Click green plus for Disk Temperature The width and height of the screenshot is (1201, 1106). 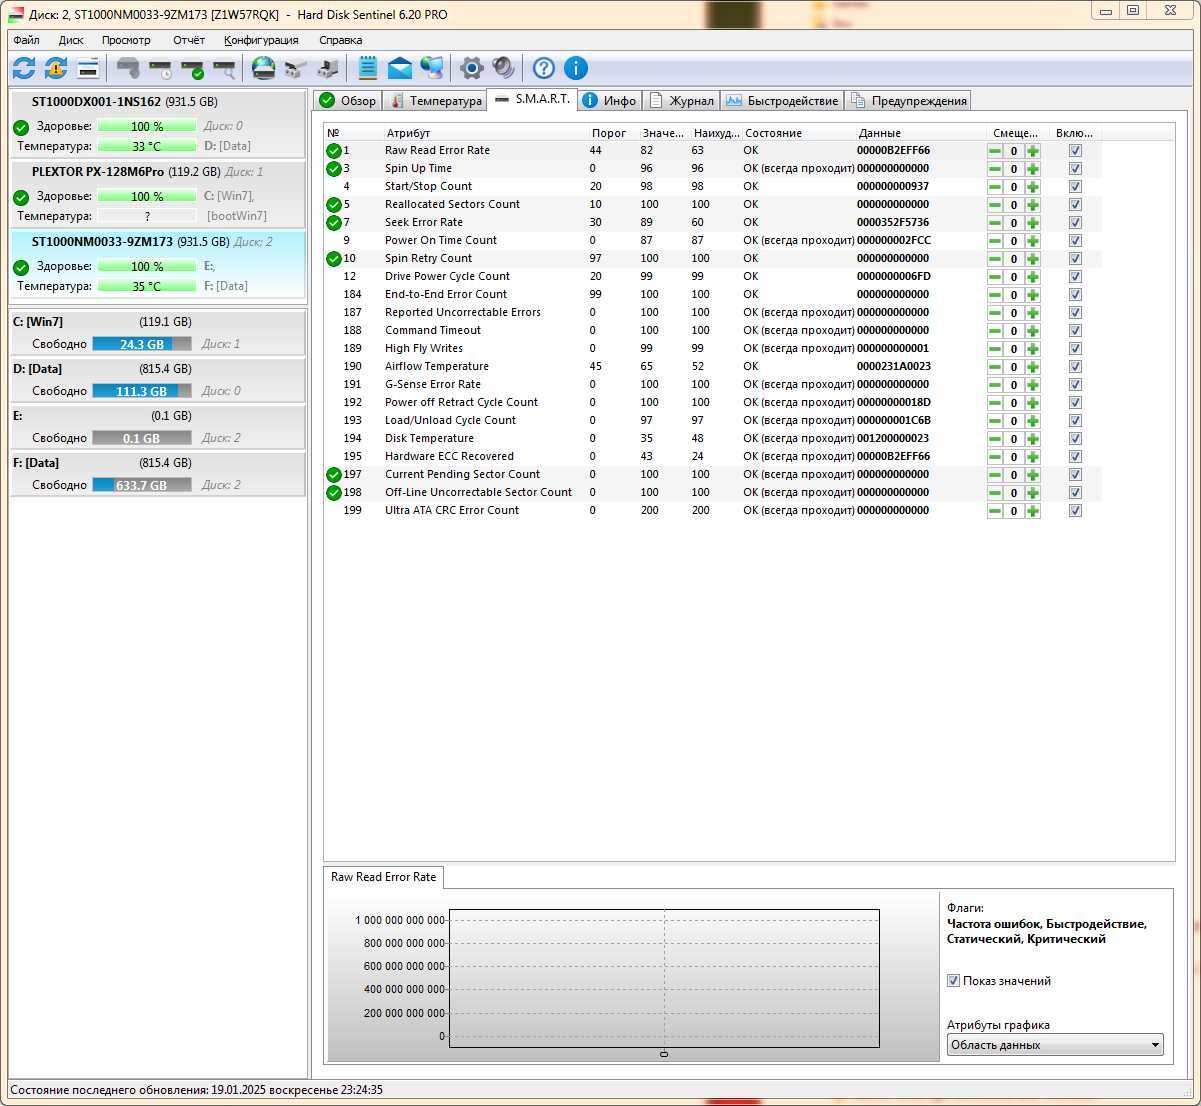coord(1032,439)
